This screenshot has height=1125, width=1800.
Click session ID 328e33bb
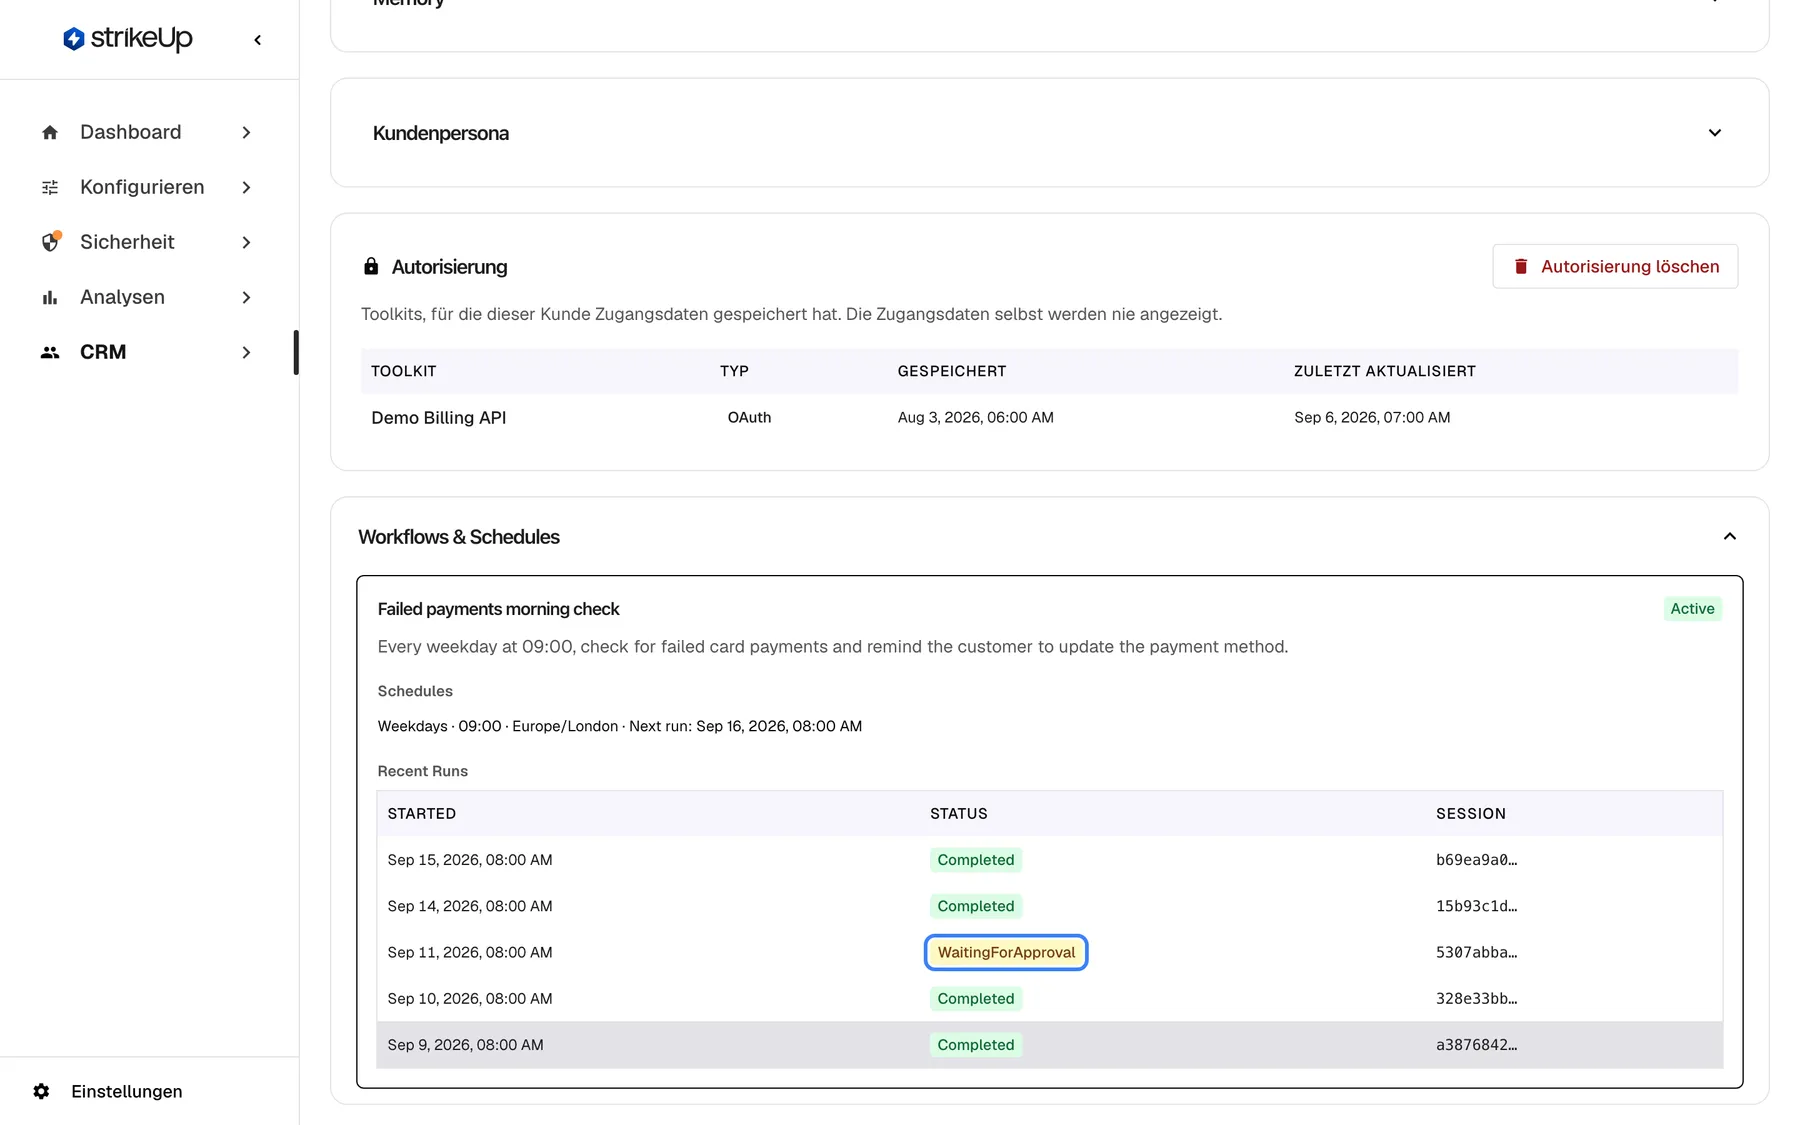click(x=1476, y=999)
